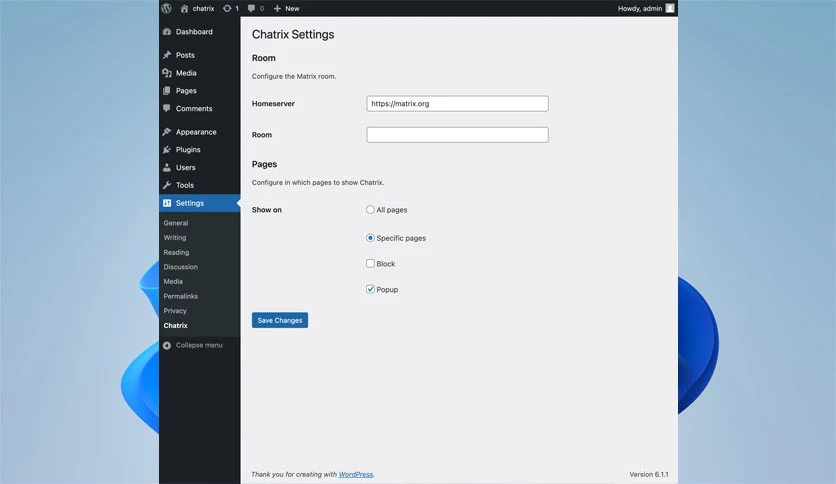Click the chatrix site name link
836x484 pixels.
point(203,9)
